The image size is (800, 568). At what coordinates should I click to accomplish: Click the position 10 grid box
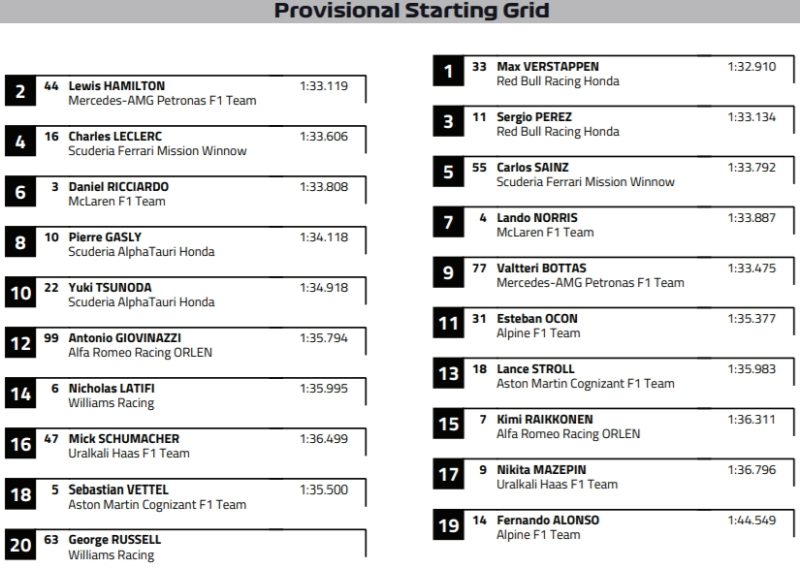coord(21,293)
